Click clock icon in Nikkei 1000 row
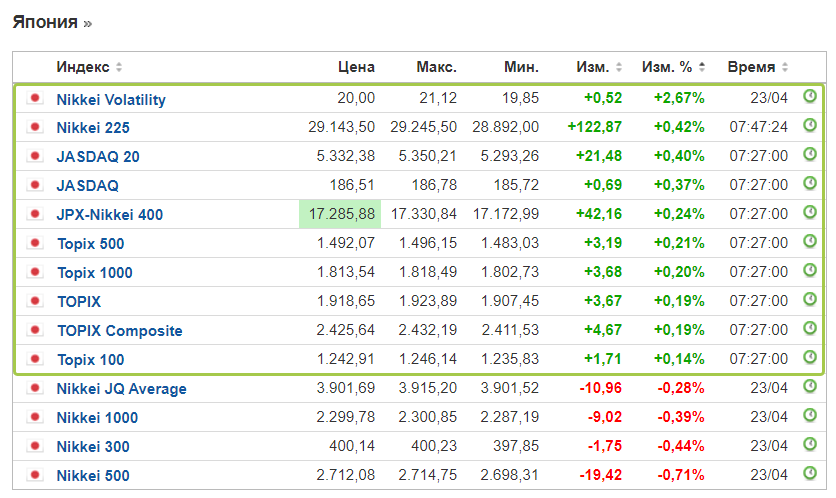Screen dimensions: 836x498 pyautogui.click(x=809, y=415)
